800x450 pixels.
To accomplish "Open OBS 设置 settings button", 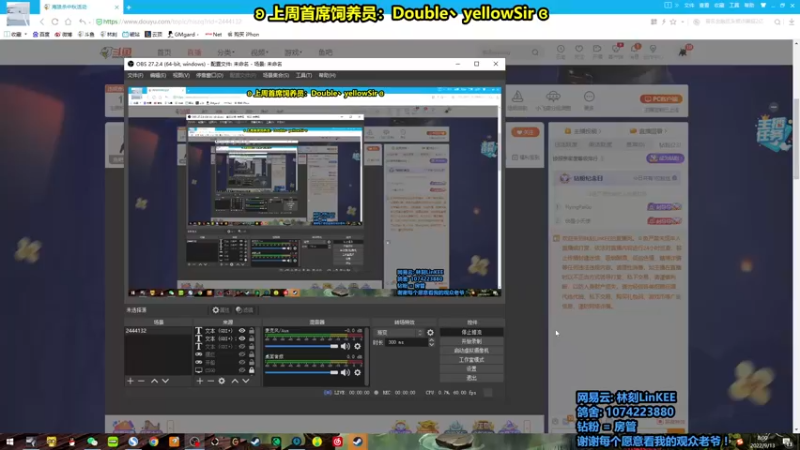I will (471, 369).
